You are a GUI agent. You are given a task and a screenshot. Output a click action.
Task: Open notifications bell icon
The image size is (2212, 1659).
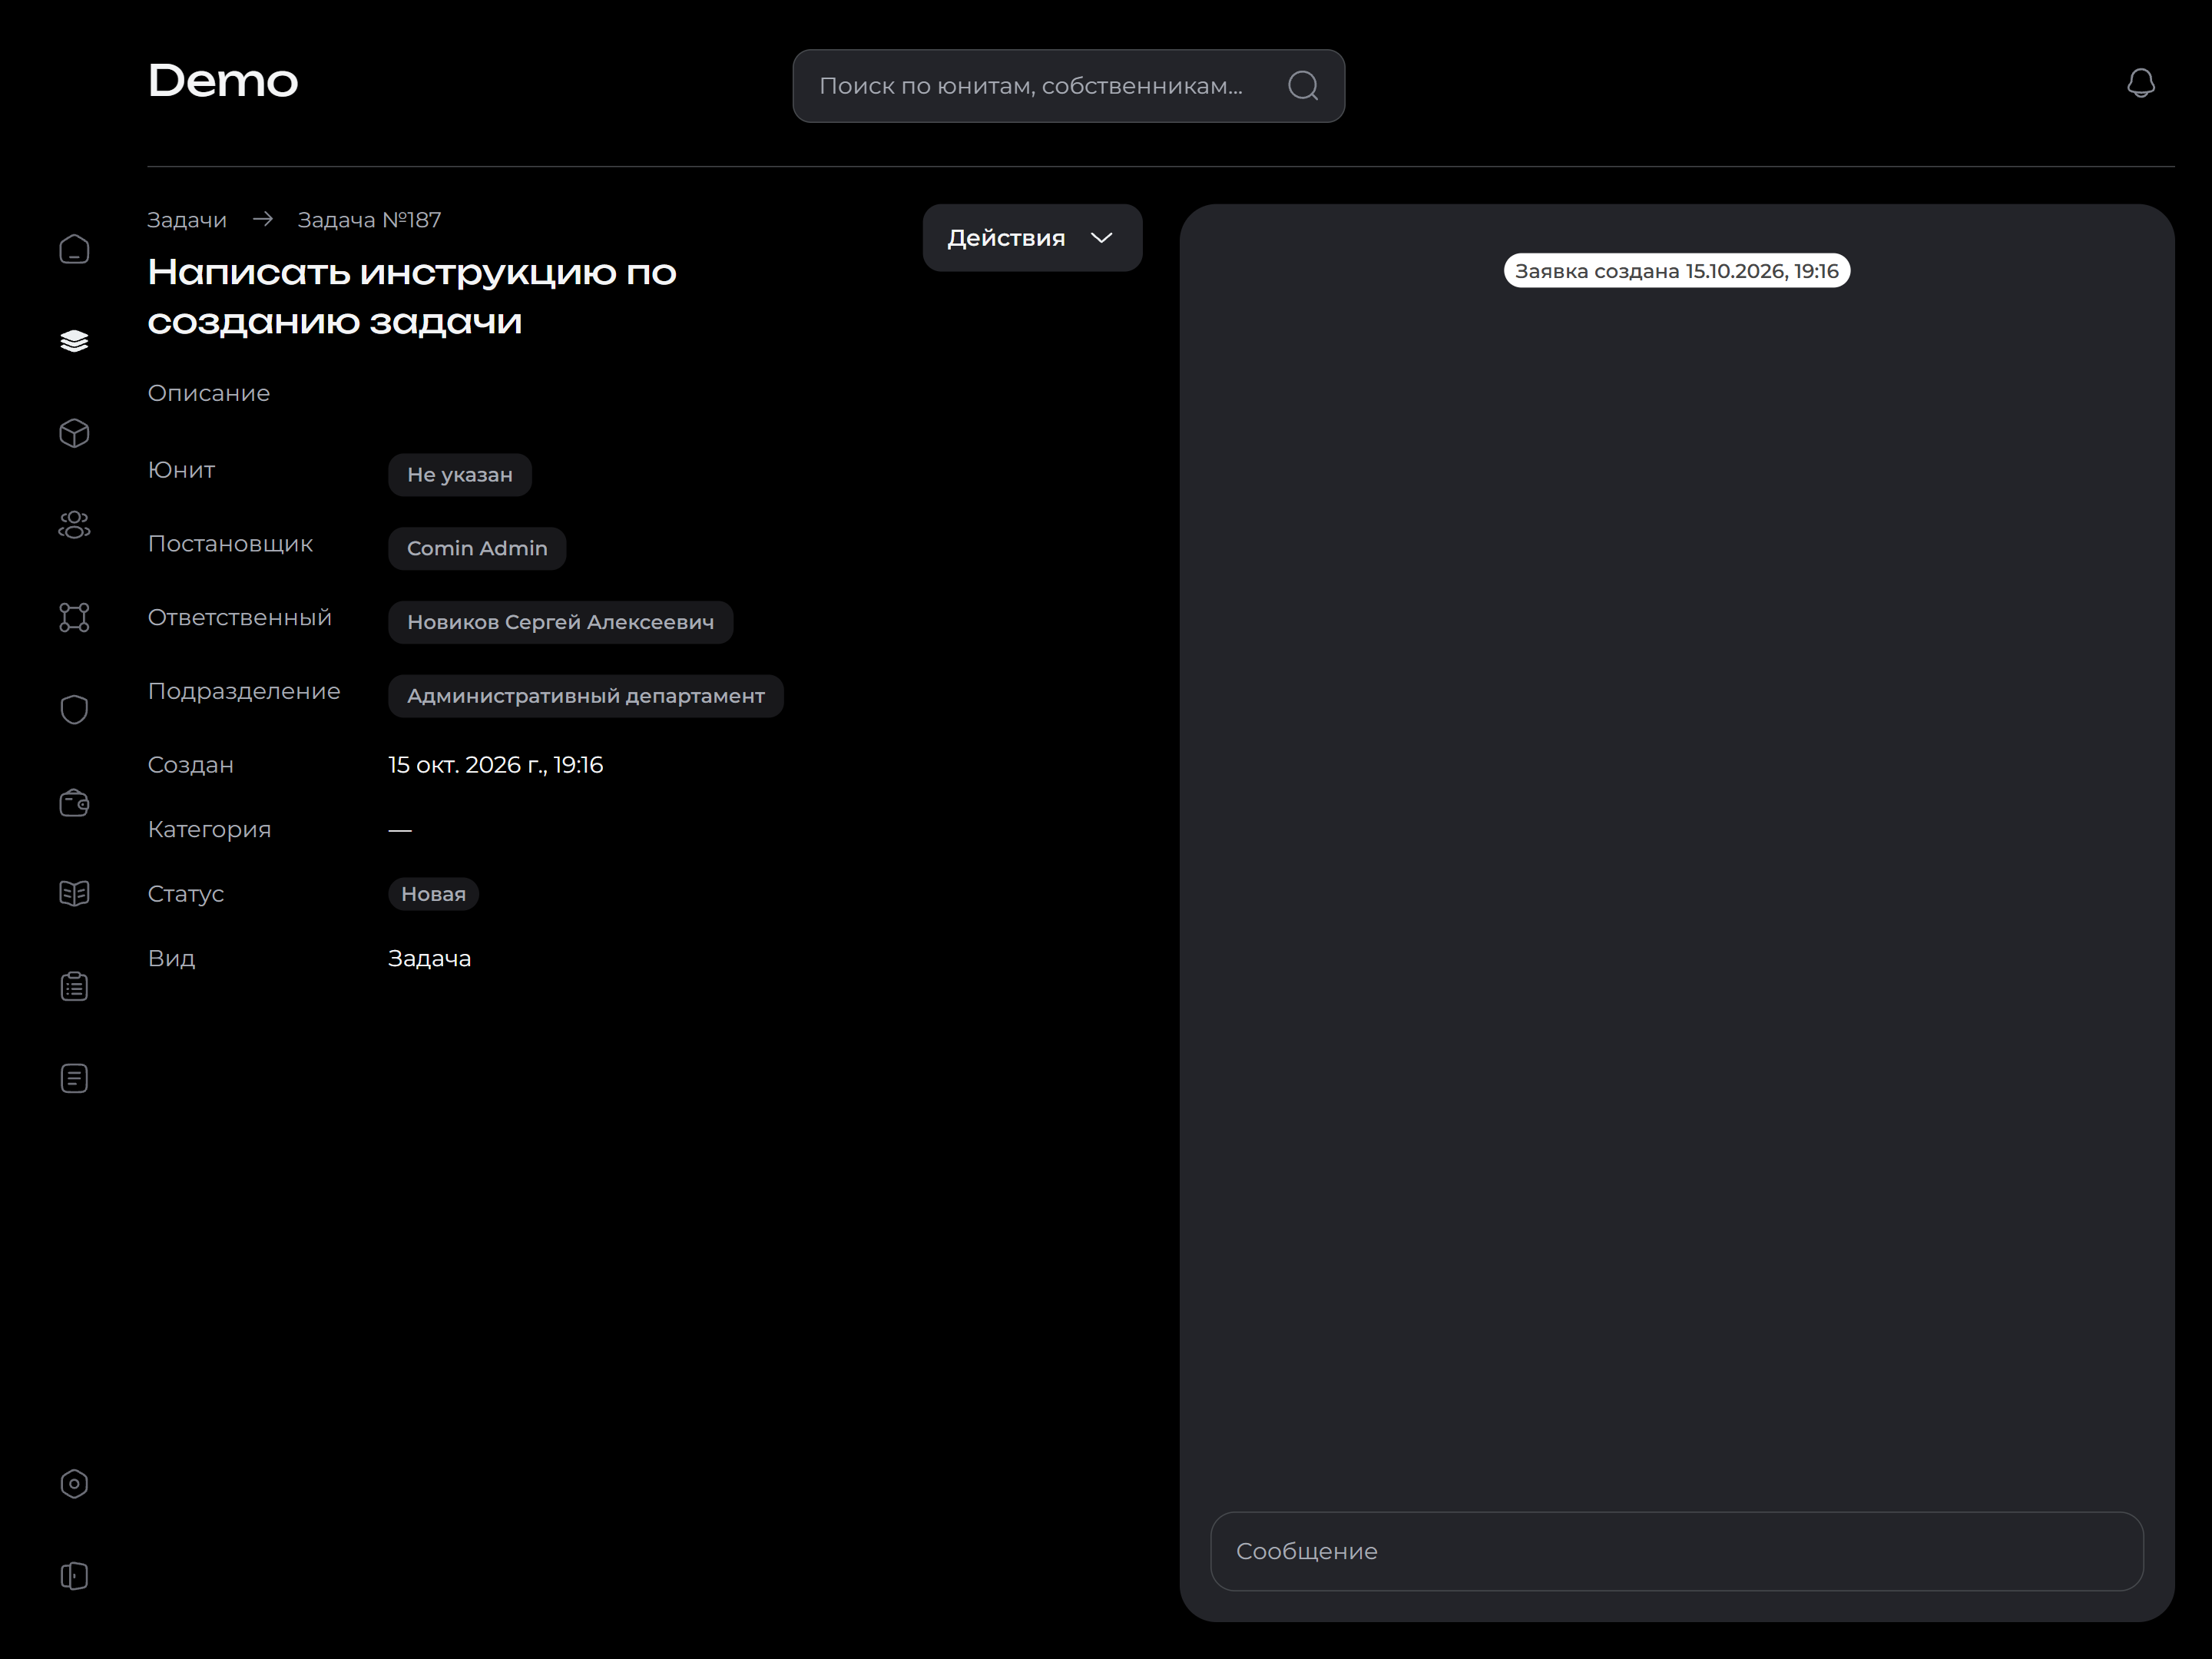(x=2141, y=83)
